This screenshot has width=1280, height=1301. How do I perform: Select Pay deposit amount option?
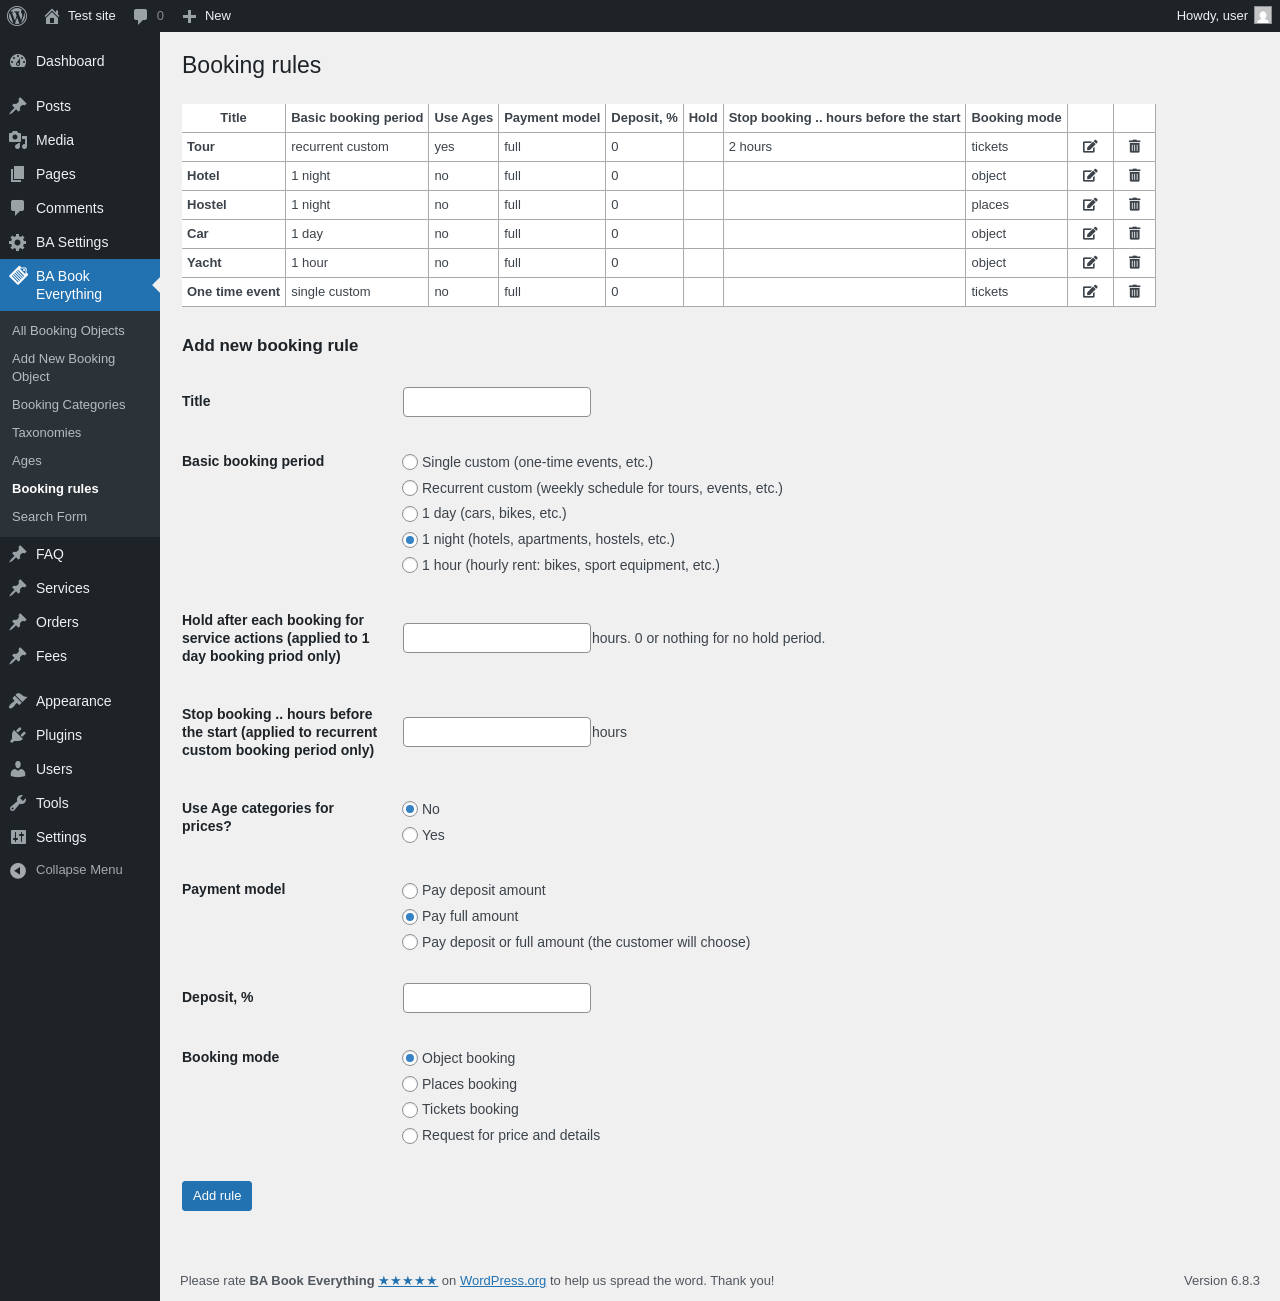click(410, 891)
